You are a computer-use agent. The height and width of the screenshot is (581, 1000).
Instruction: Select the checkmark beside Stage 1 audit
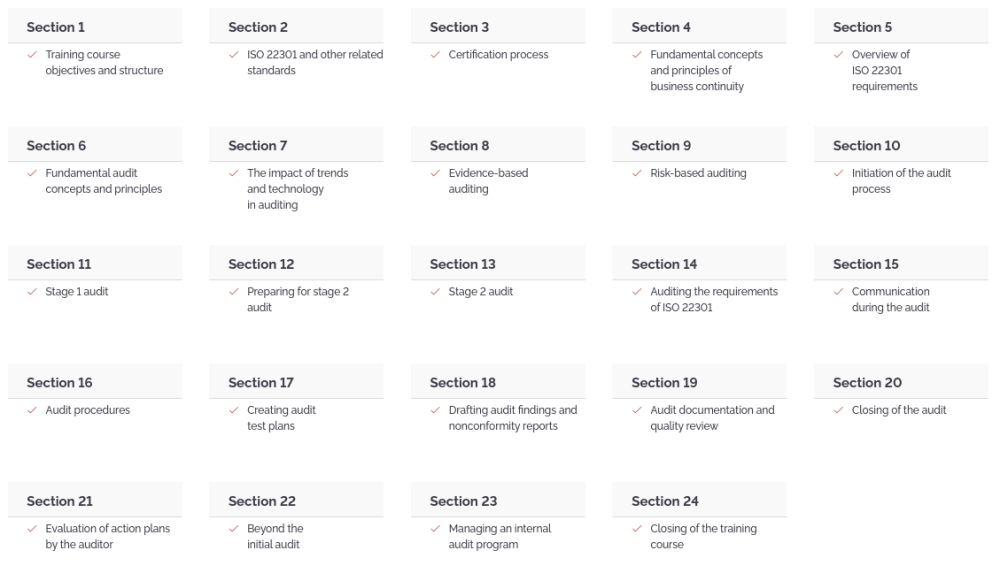32,292
